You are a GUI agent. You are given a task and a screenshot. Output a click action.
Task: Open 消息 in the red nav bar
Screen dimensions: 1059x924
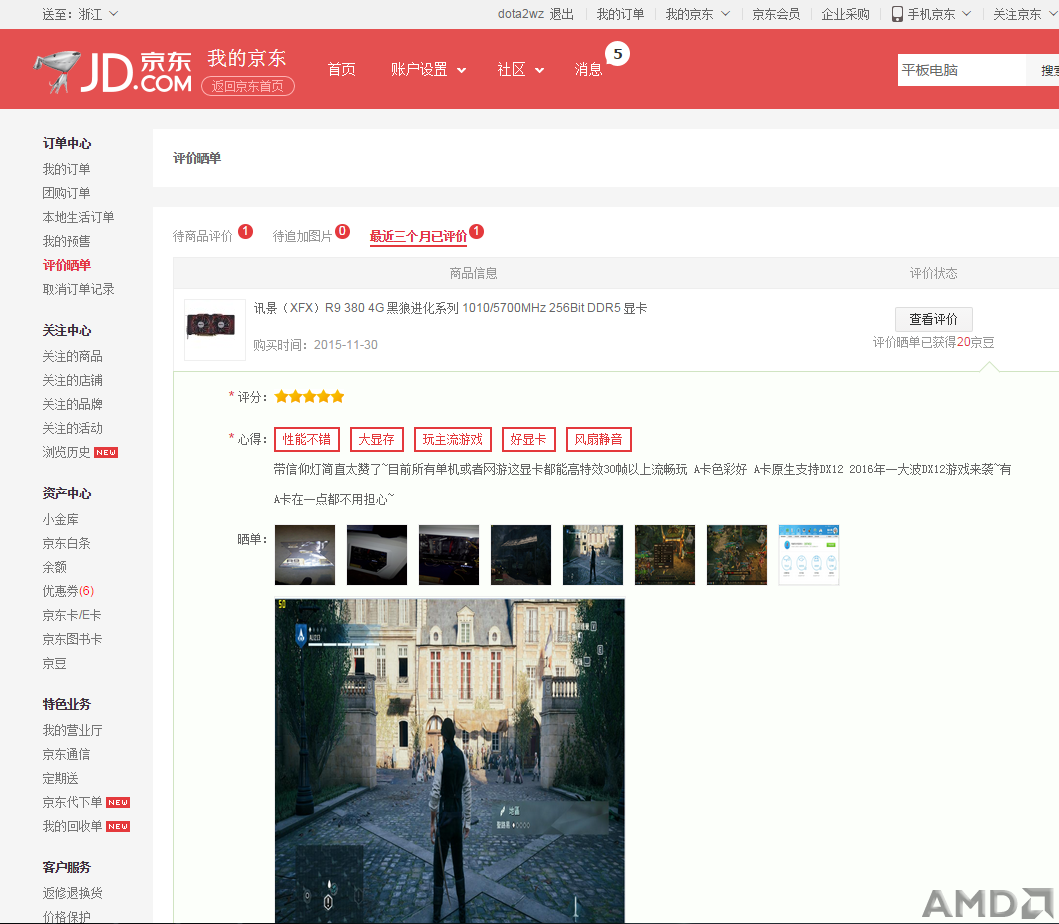588,70
